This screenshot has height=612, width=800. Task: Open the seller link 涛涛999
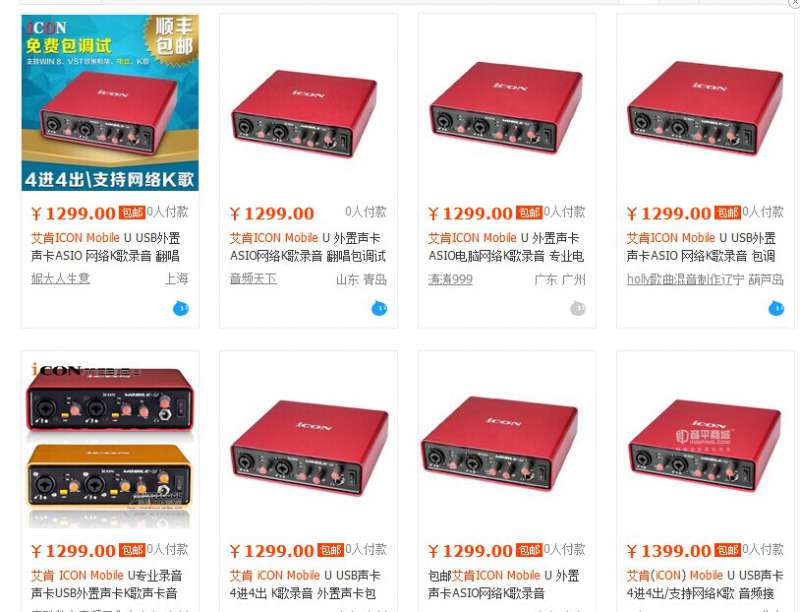[x=451, y=279]
